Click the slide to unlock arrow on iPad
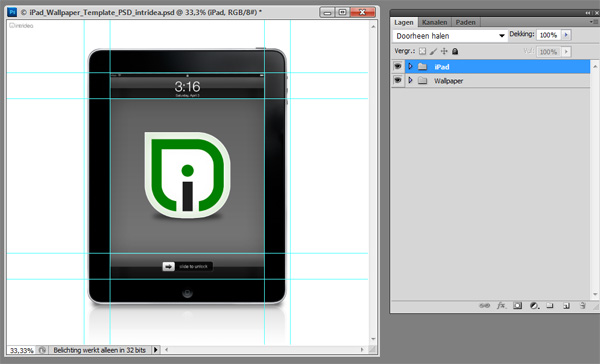The height and width of the screenshot is (364, 600). click(168, 266)
